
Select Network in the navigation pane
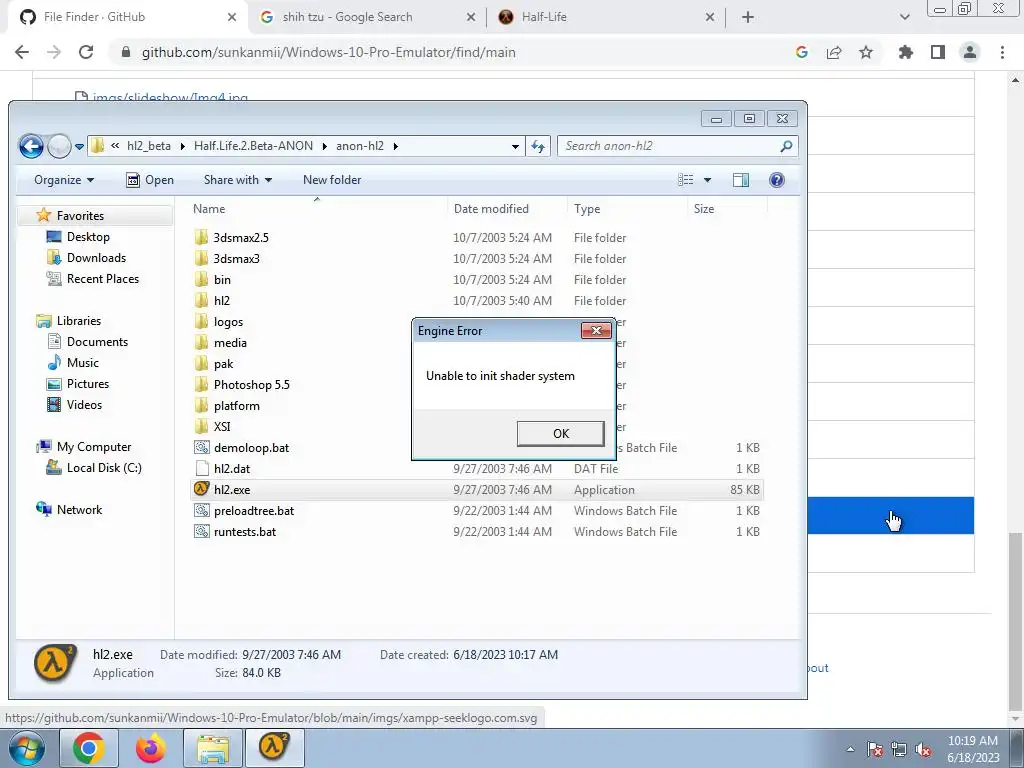click(x=79, y=509)
